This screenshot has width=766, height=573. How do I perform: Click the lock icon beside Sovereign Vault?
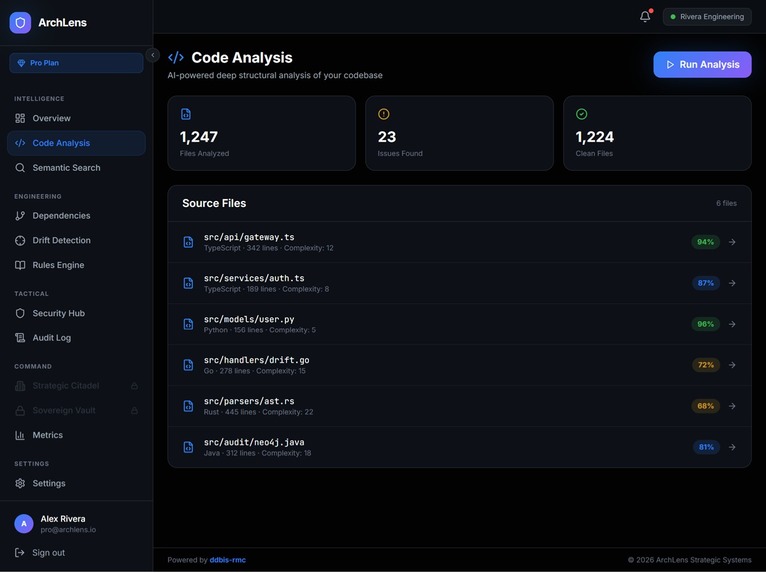click(x=134, y=410)
